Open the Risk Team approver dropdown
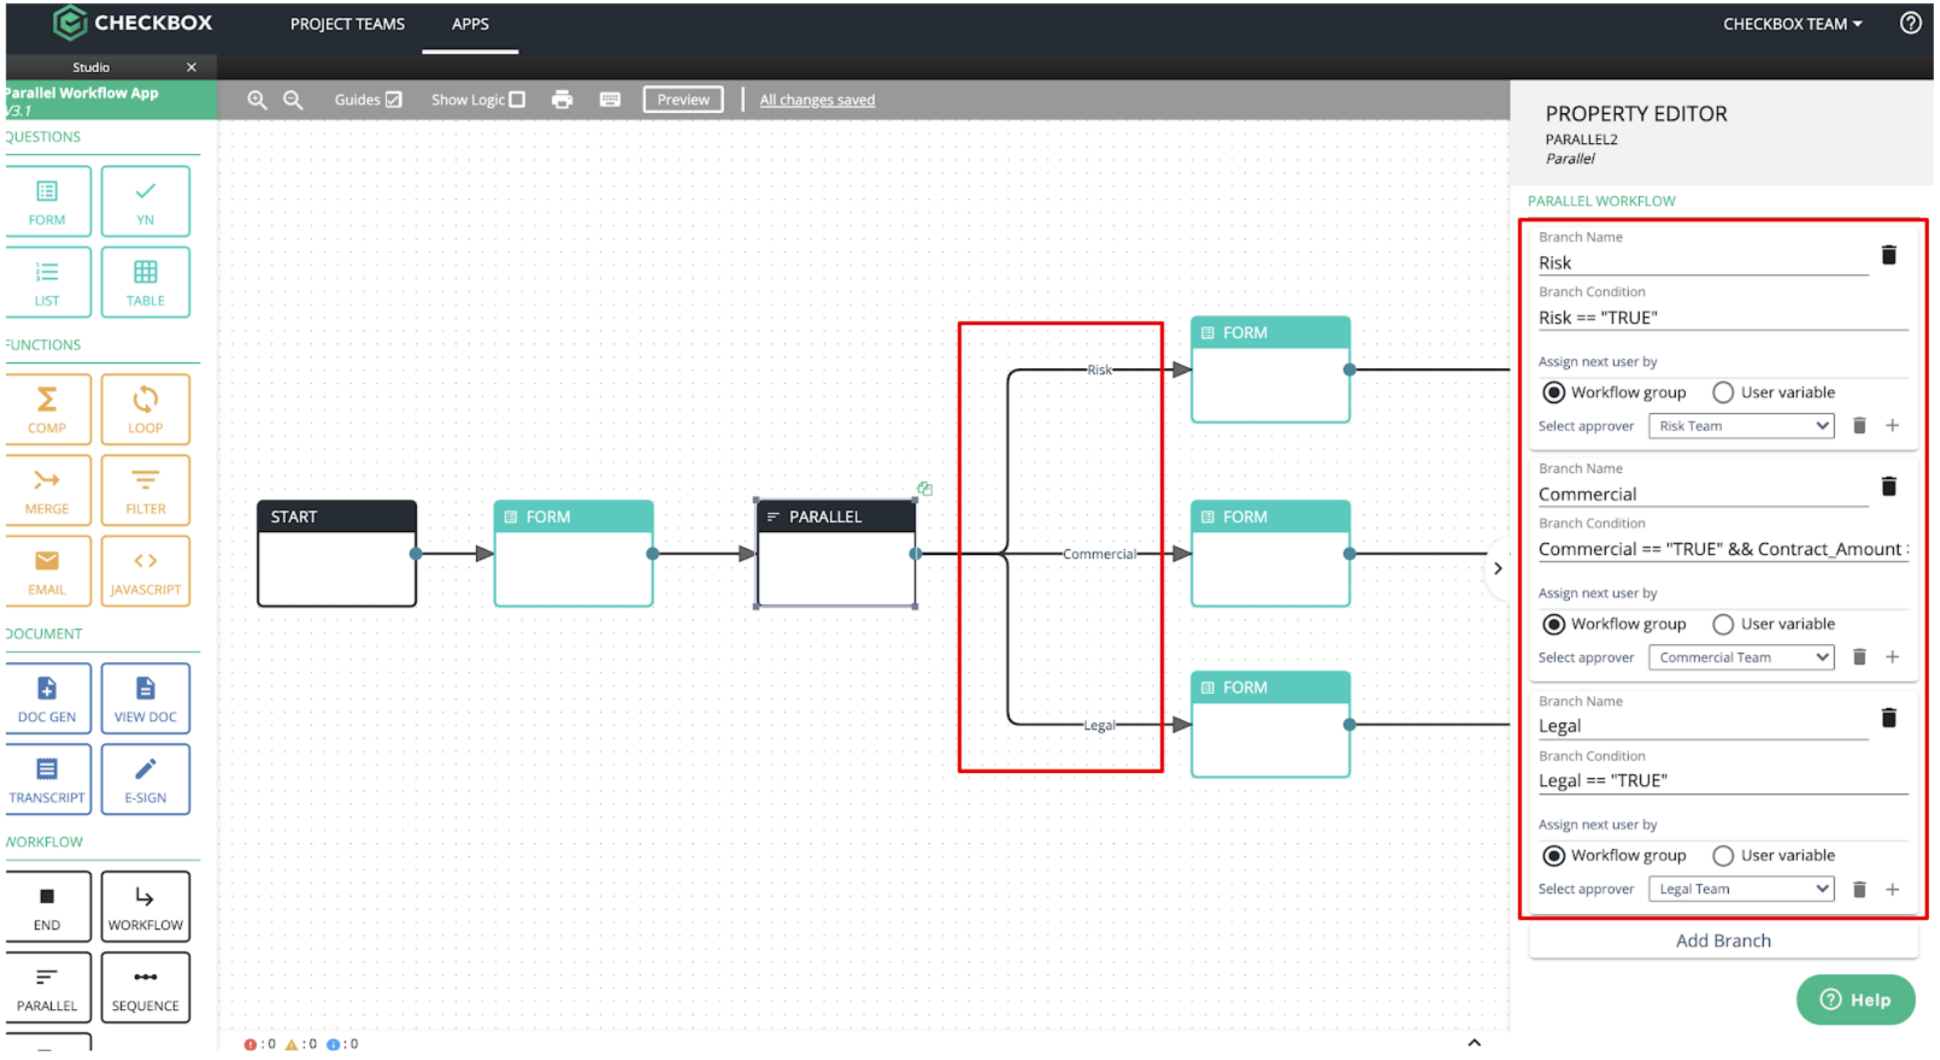 pos(1741,426)
